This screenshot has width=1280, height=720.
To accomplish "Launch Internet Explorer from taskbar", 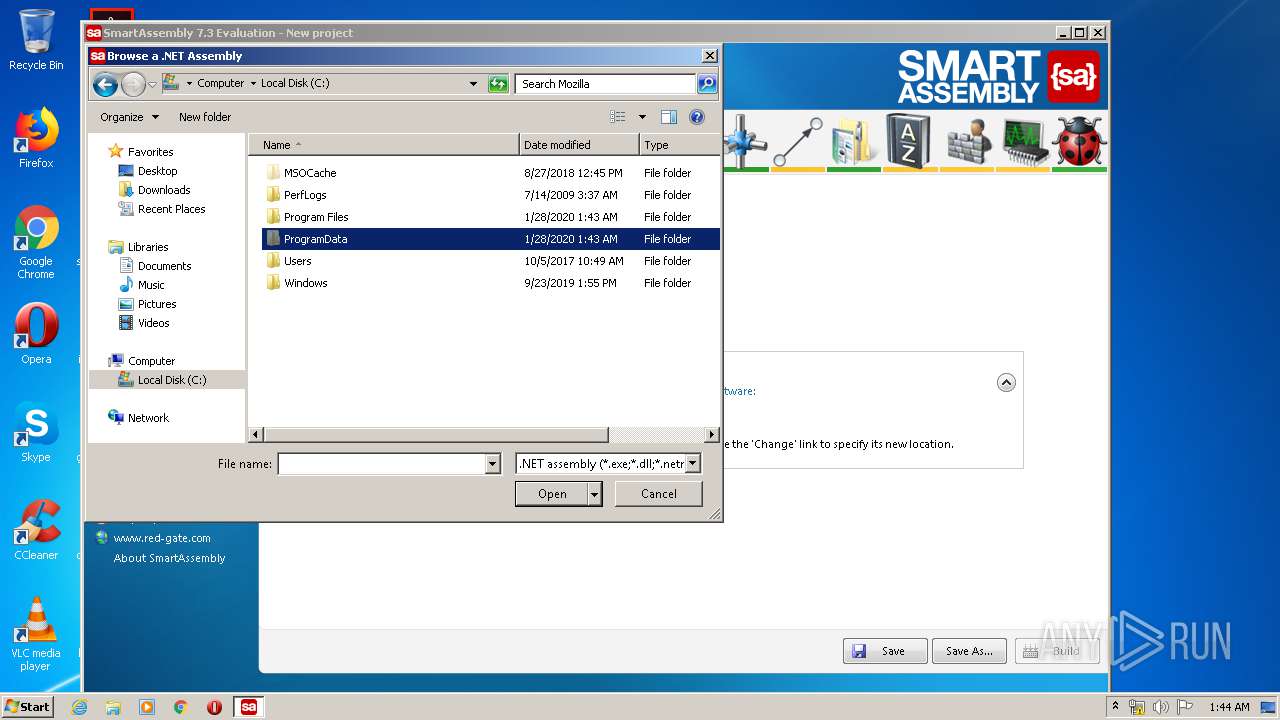I will (x=79, y=707).
